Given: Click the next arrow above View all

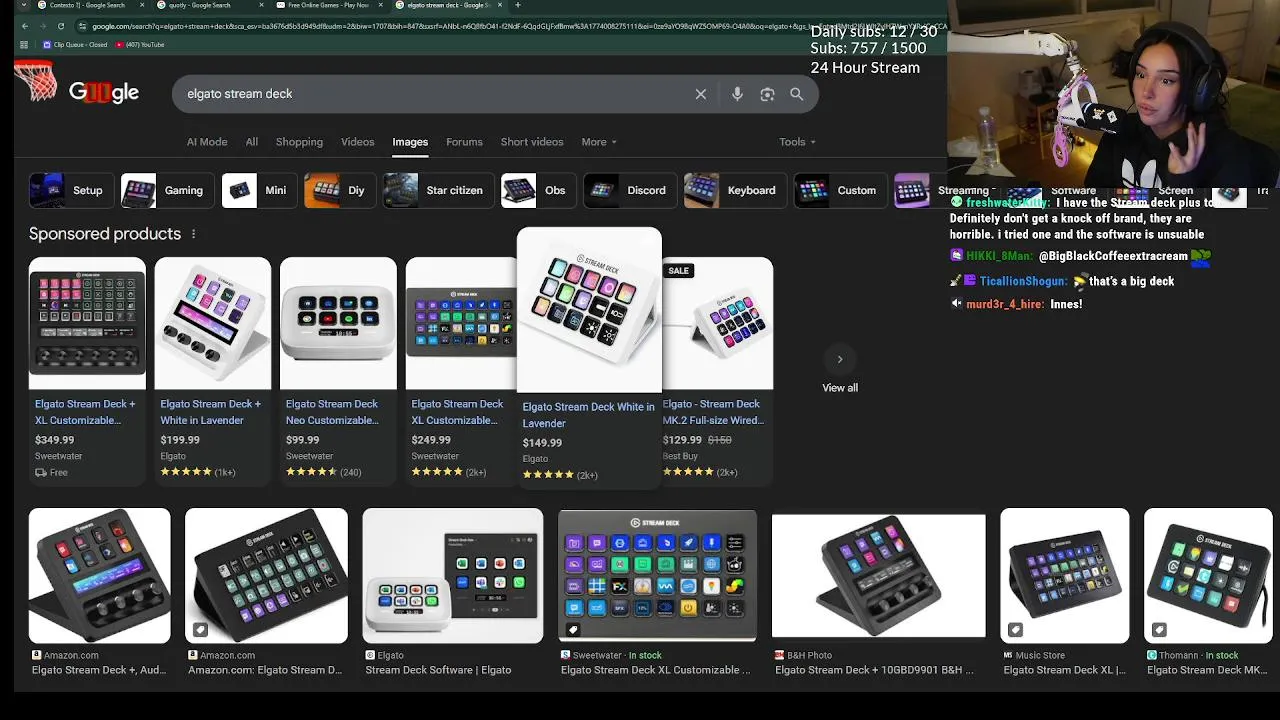Looking at the screenshot, I should [x=840, y=359].
